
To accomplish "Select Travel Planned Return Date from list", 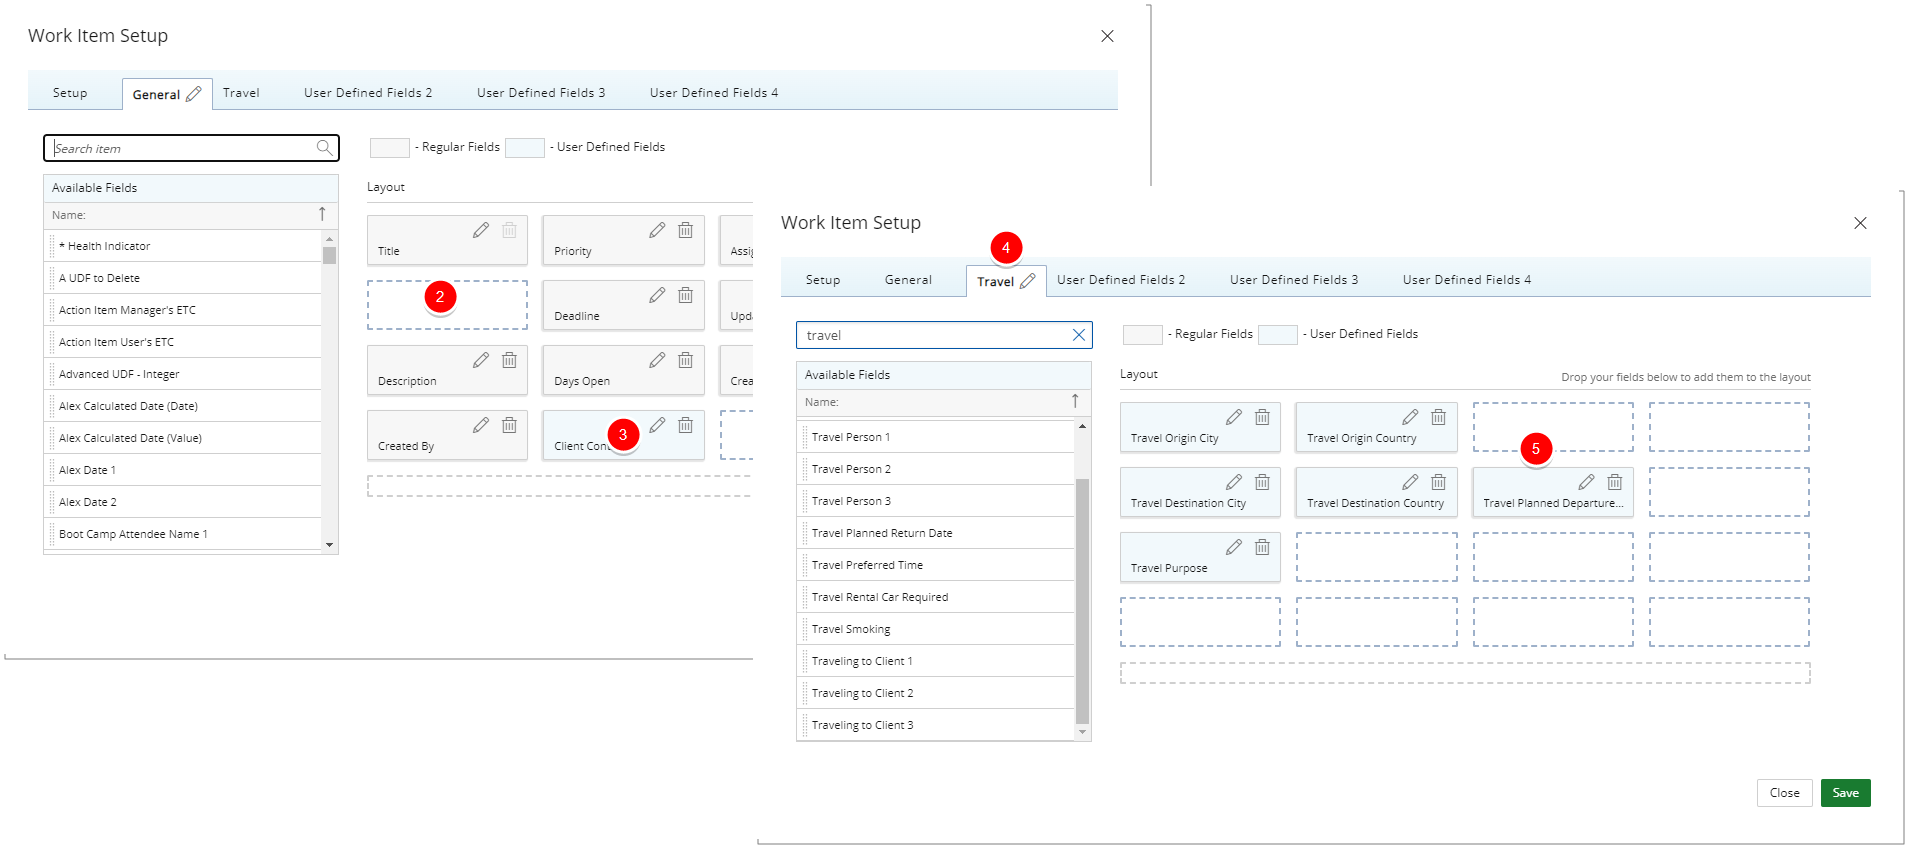I will point(882,533).
